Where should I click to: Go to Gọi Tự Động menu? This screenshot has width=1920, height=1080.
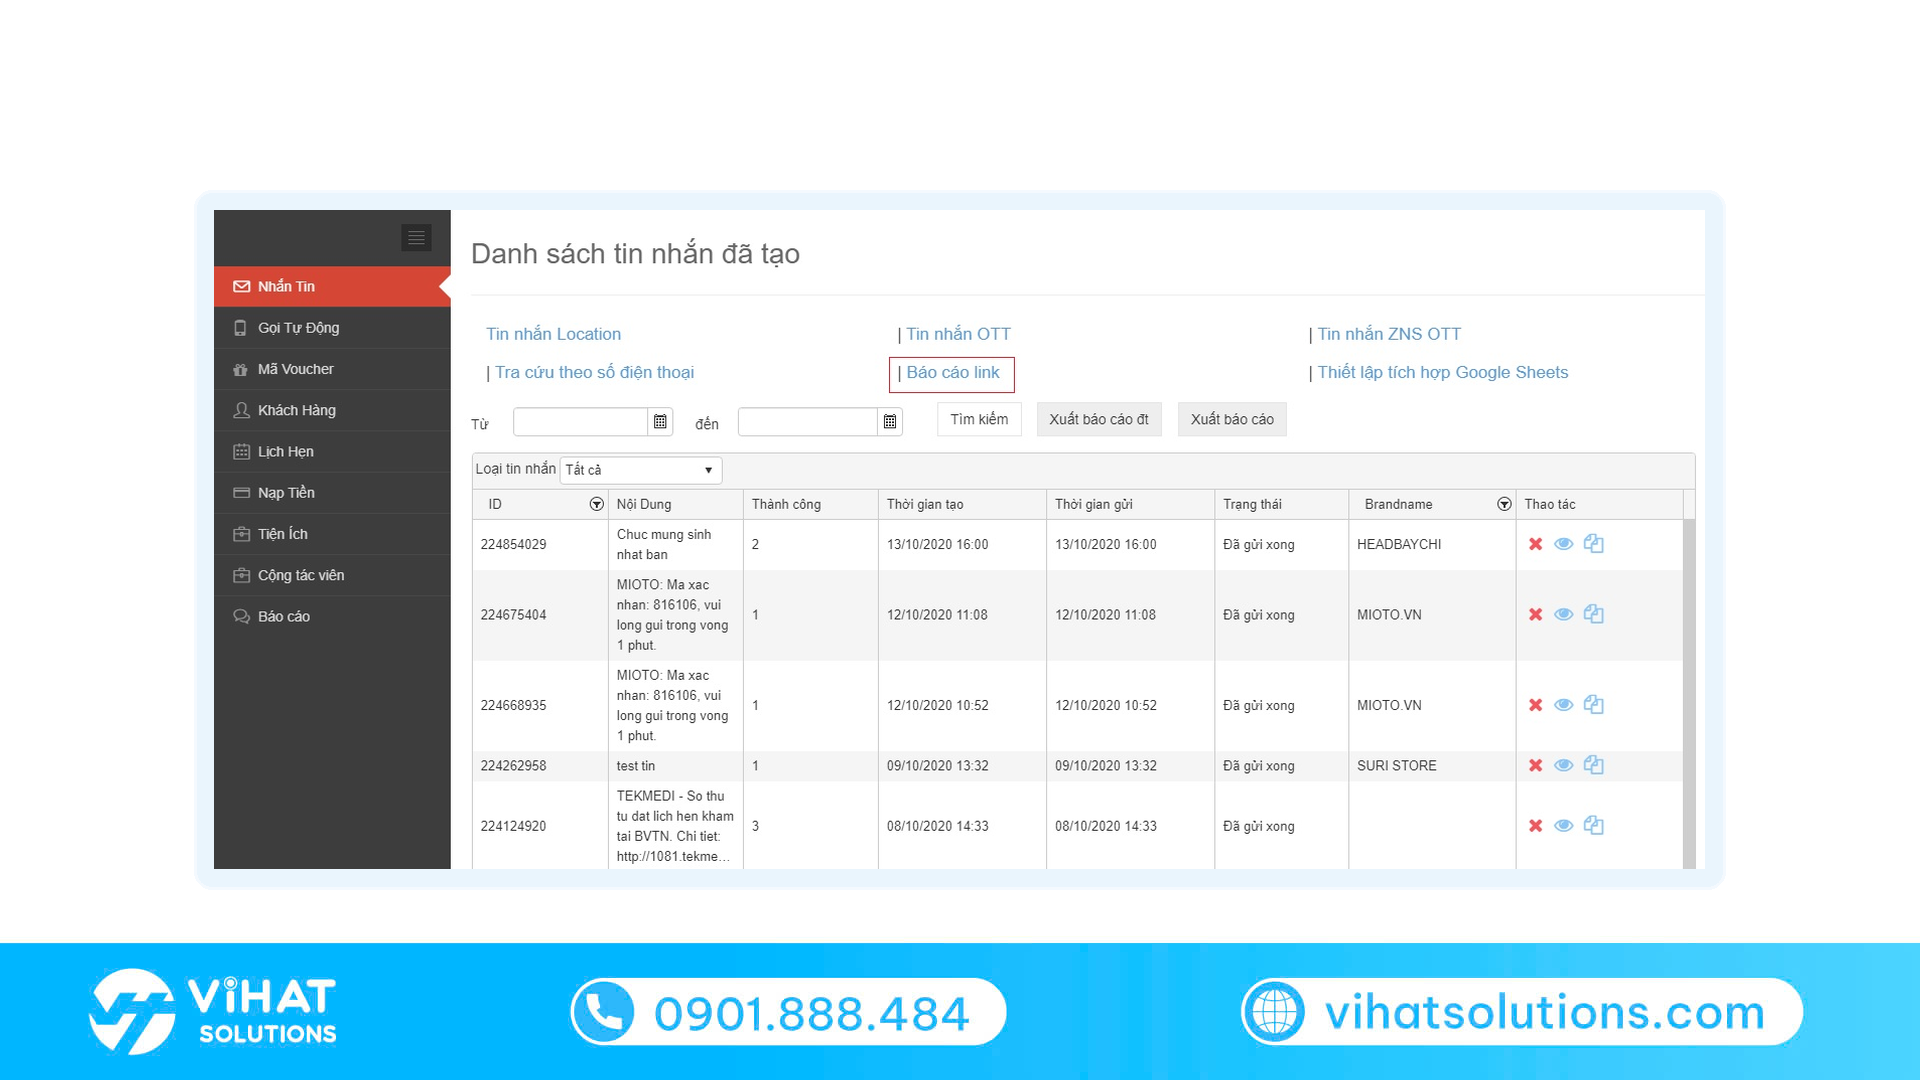click(332, 328)
